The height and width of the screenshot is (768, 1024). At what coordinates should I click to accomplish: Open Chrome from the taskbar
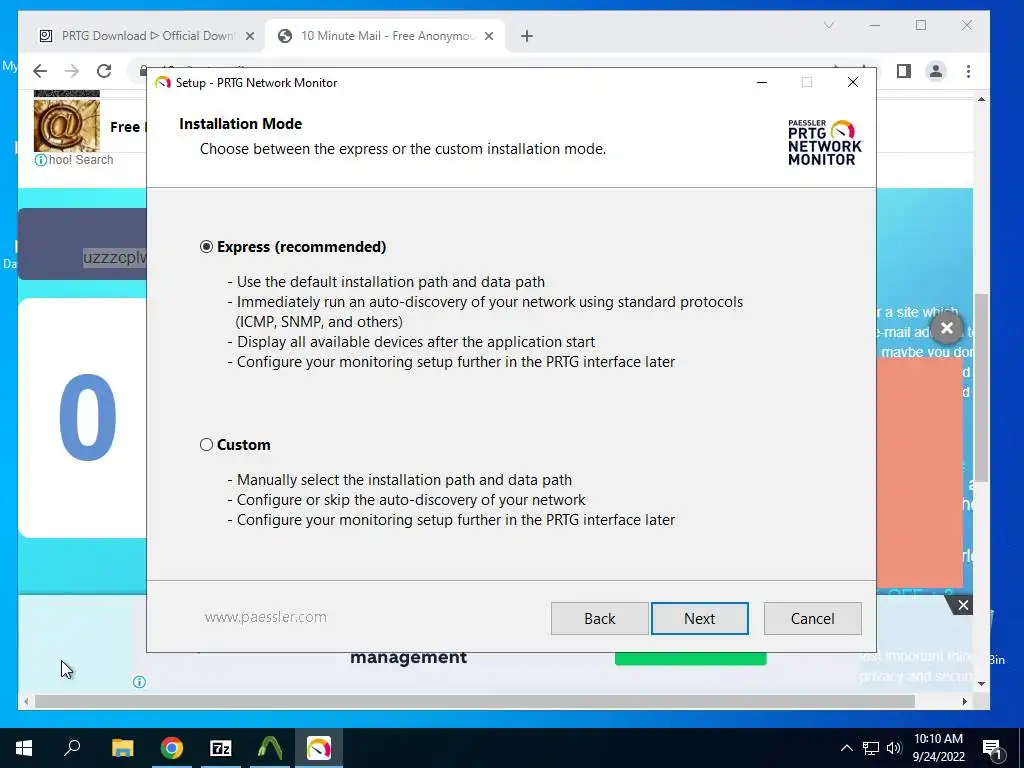click(x=172, y=748)
